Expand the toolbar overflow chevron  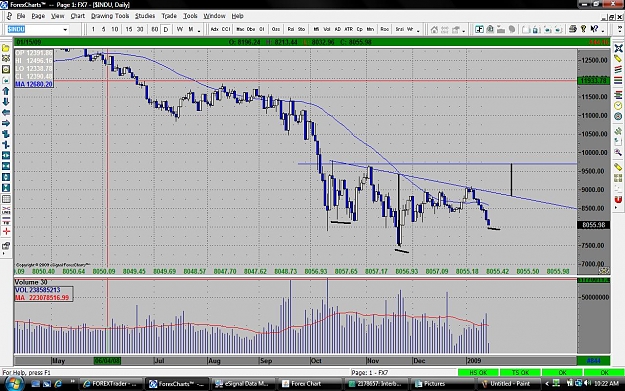click(x=620, y=29)
